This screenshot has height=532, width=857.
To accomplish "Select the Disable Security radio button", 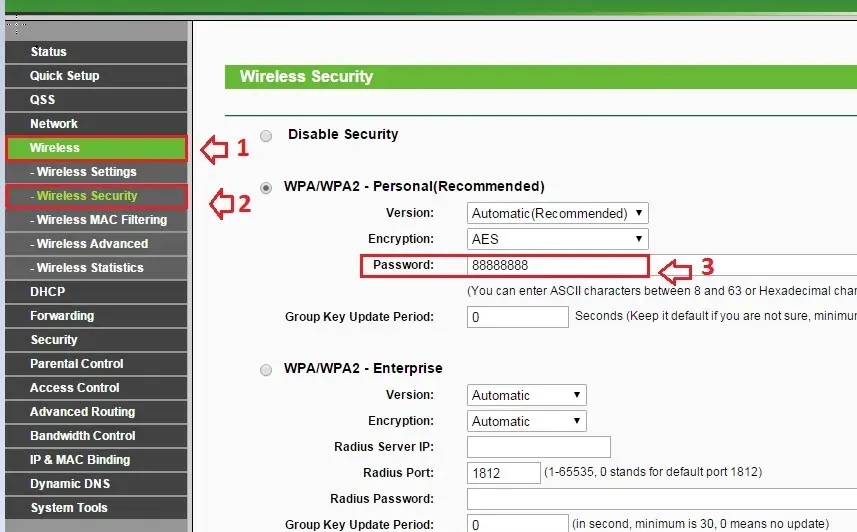I will (x=266, y=136).
